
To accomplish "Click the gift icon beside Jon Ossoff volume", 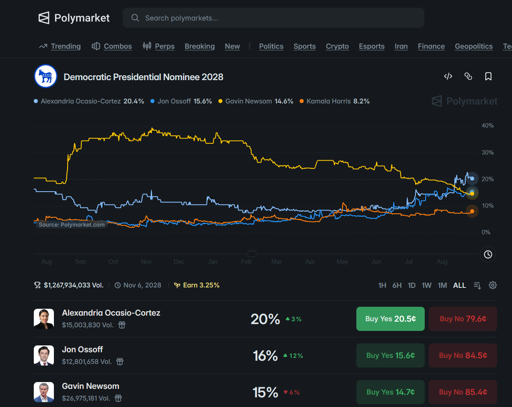I will [120, 362].
